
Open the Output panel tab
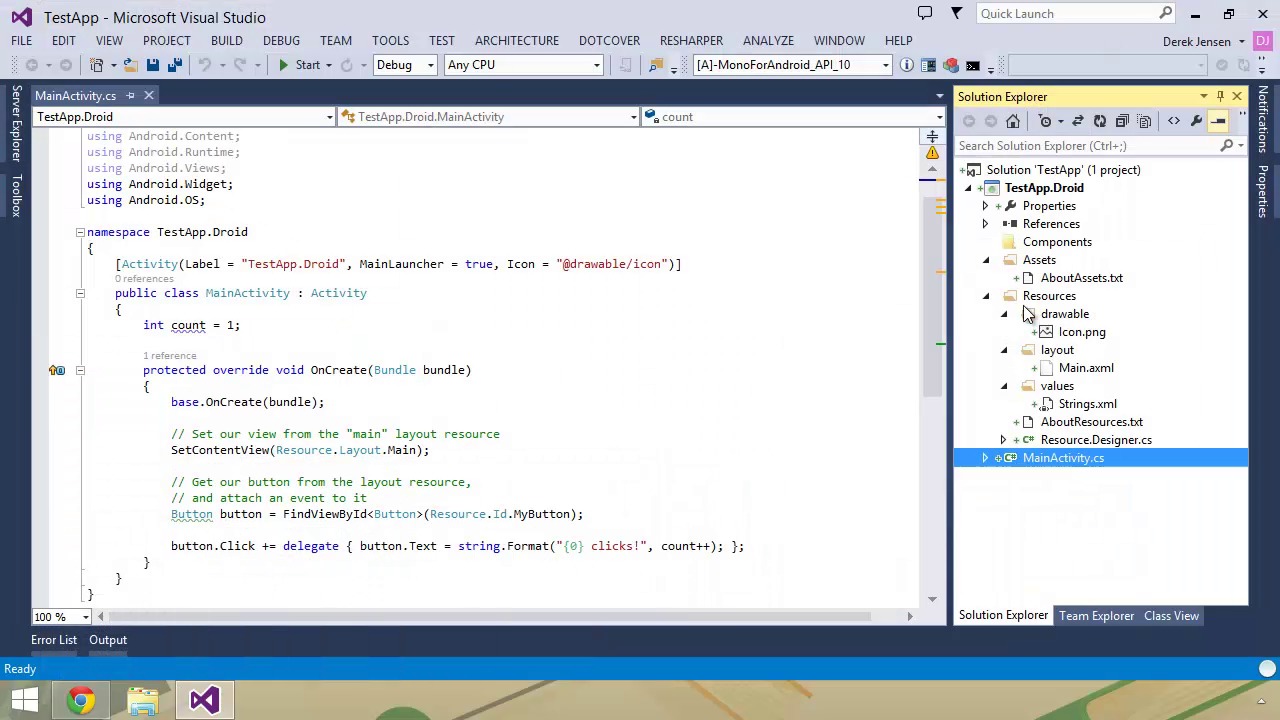(108, 640)
